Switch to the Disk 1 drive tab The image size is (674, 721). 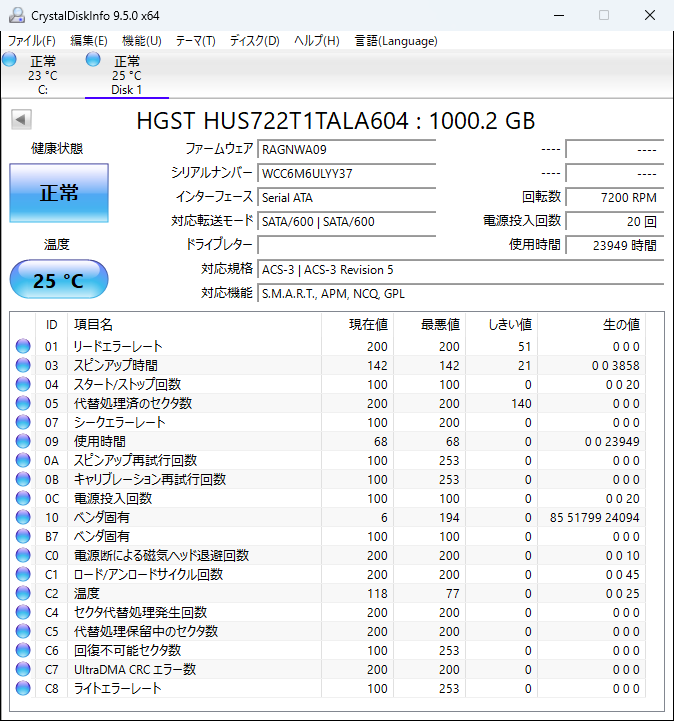126,75
